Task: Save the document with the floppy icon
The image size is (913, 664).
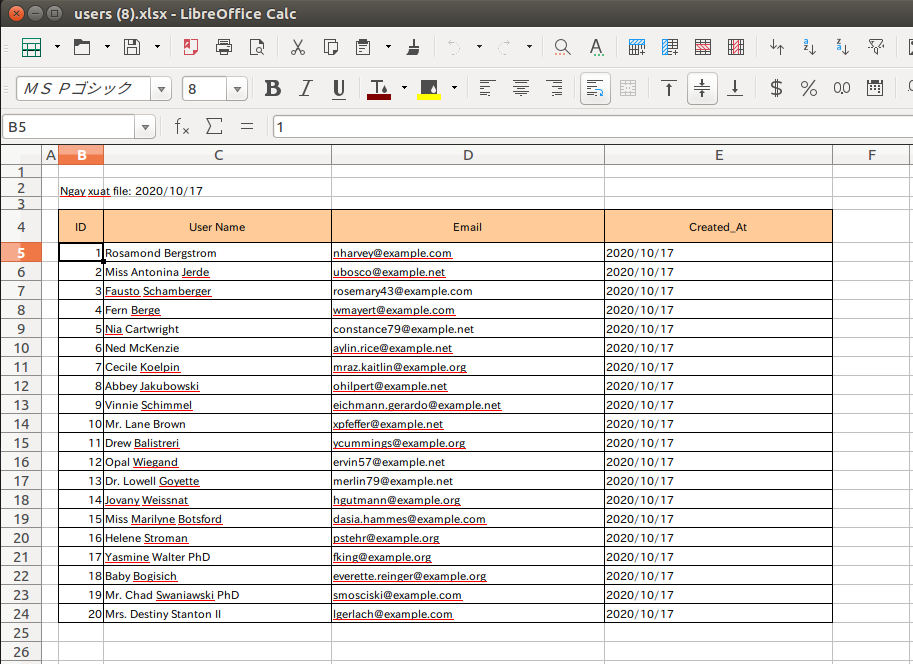Action: pos(132,47)
